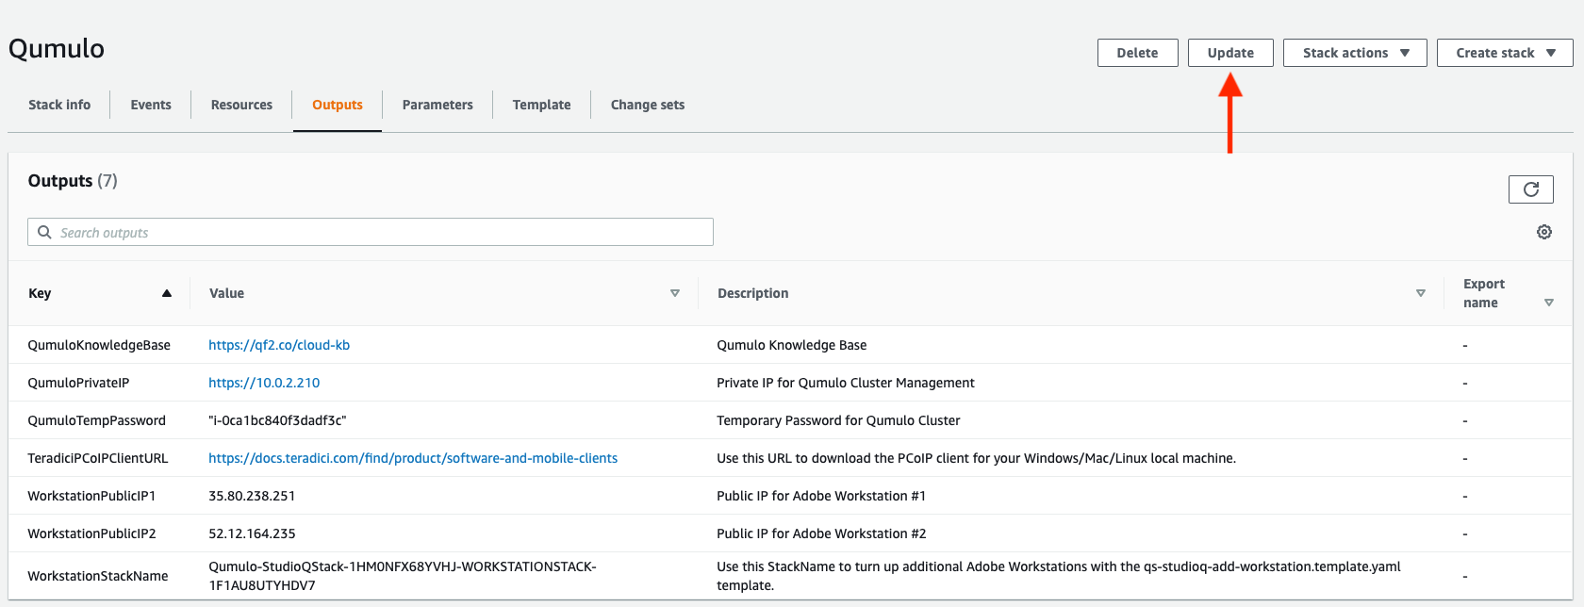Switch to the Stack info tab
Viewport: 1584px width, 607px height.
[x=59, y=105]
